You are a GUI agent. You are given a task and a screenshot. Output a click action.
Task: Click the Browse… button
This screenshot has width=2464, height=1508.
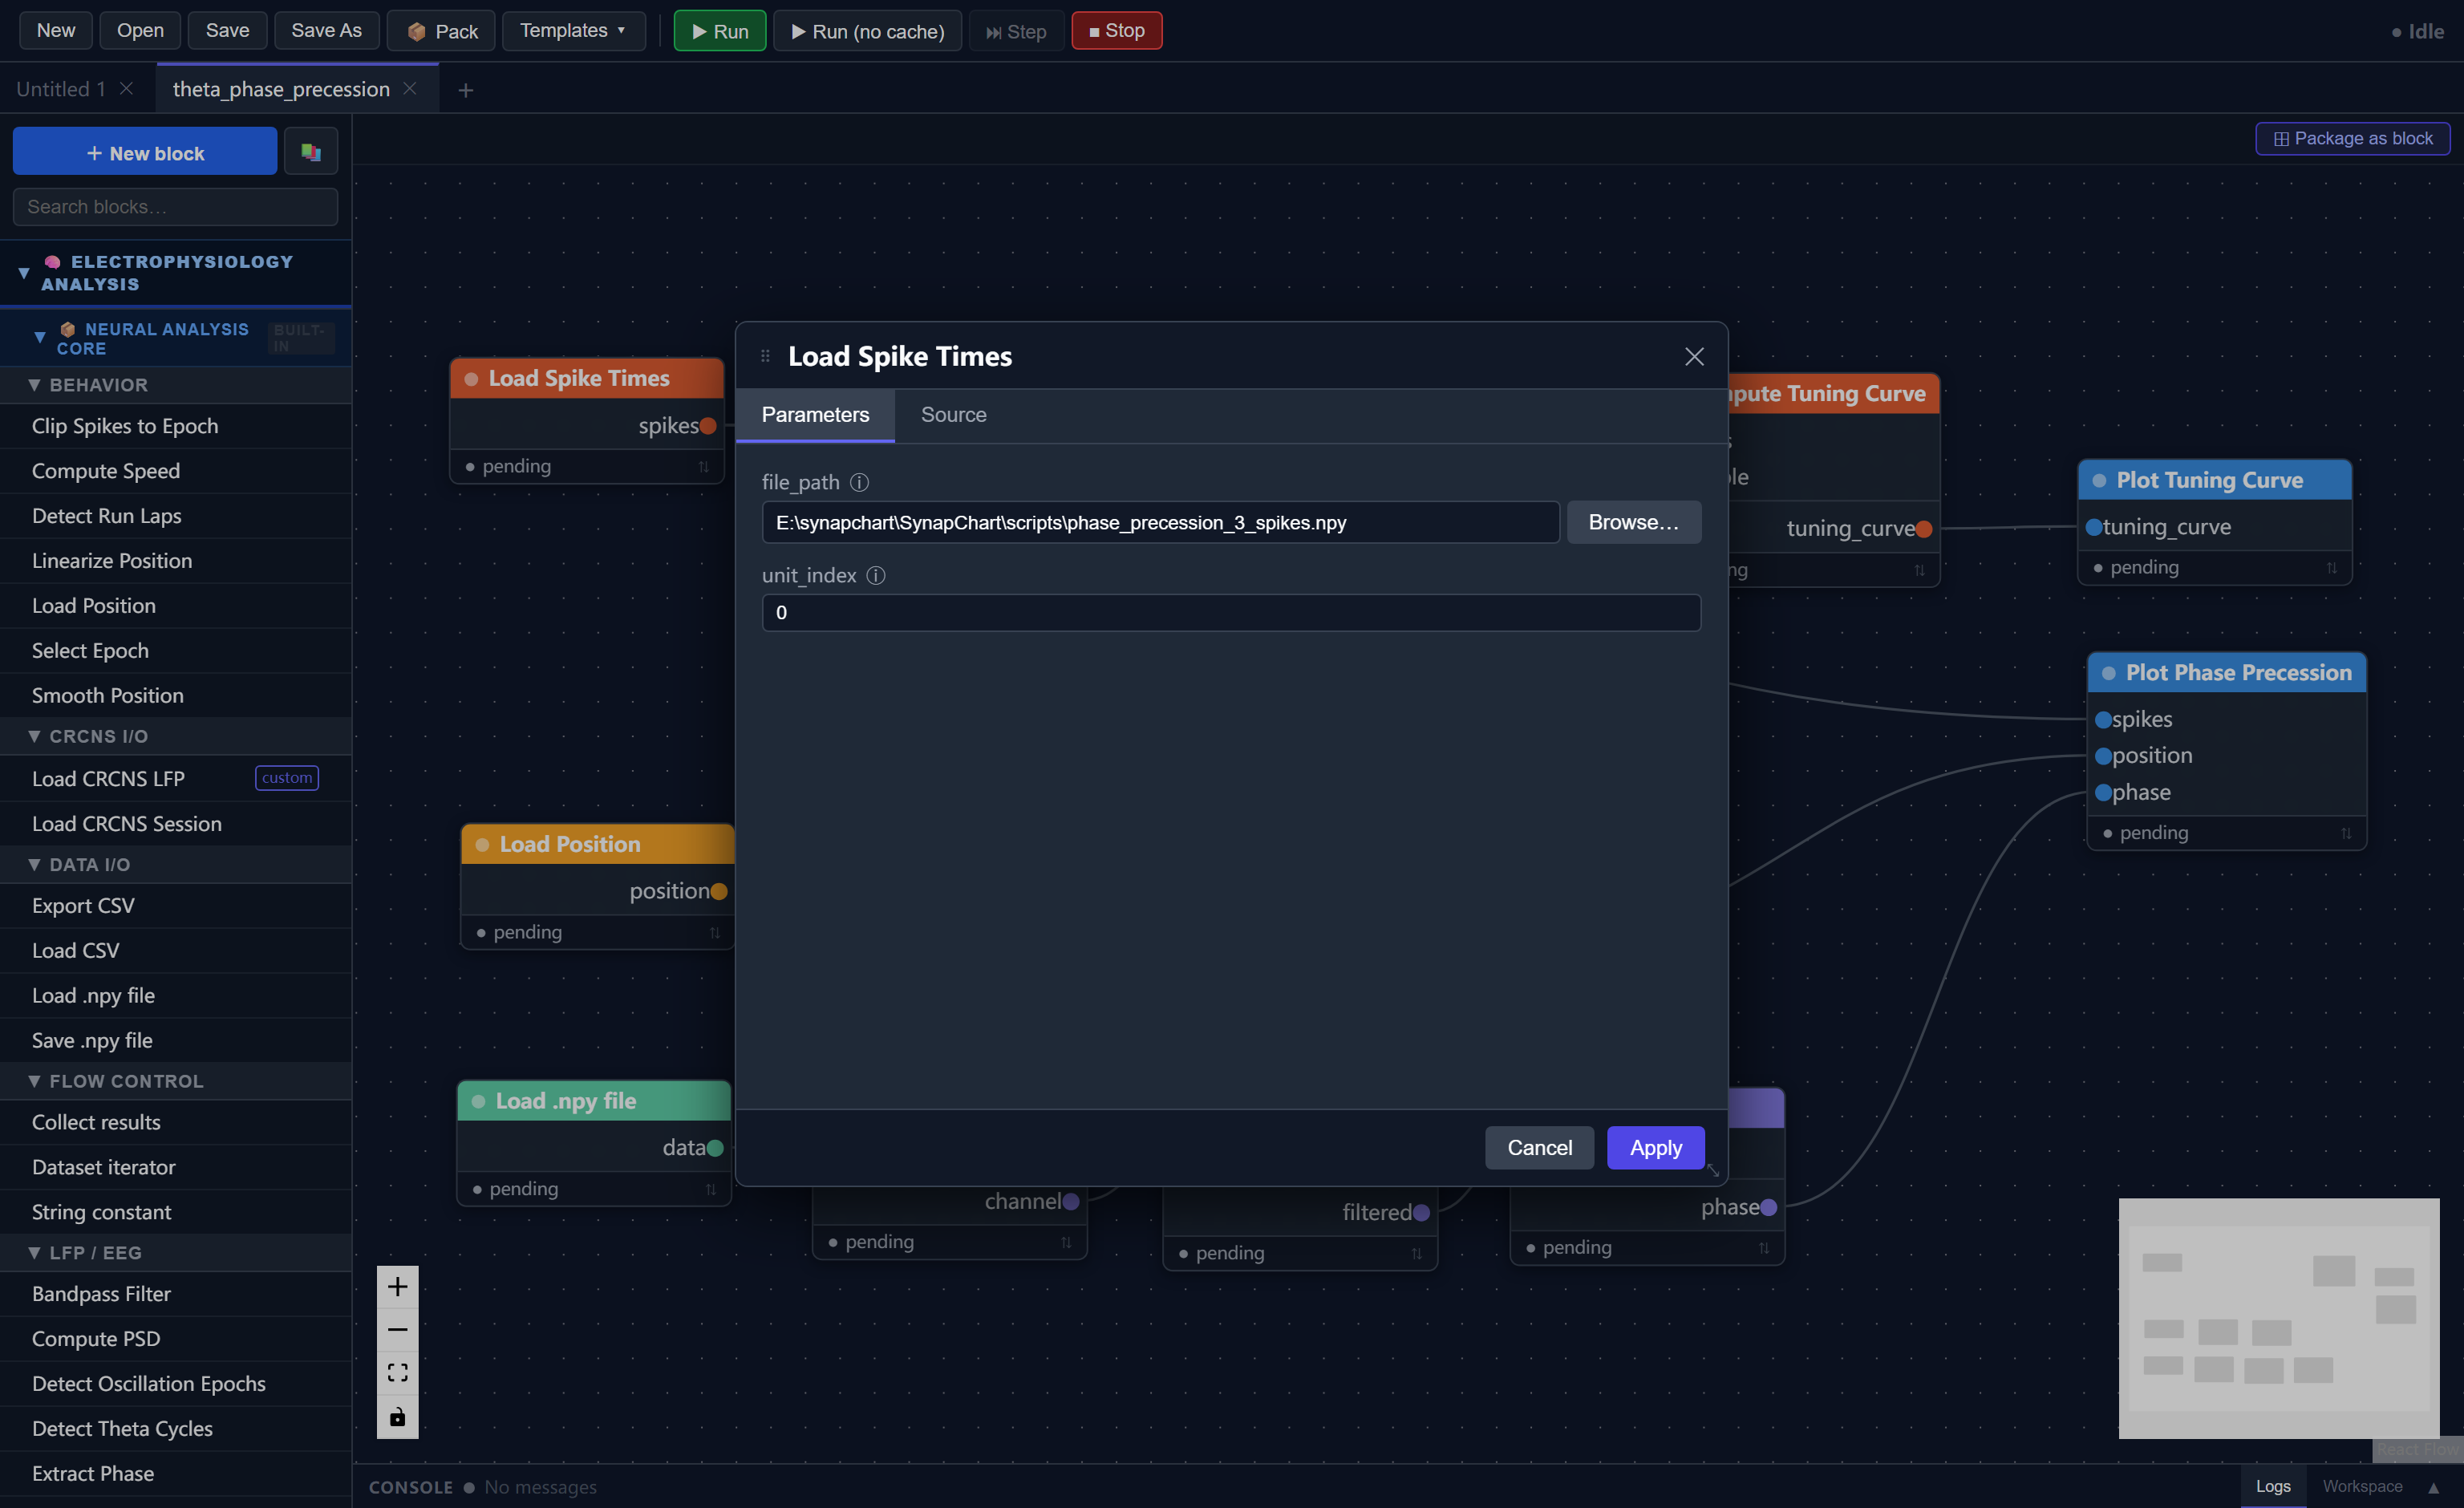click(1633, 522)
